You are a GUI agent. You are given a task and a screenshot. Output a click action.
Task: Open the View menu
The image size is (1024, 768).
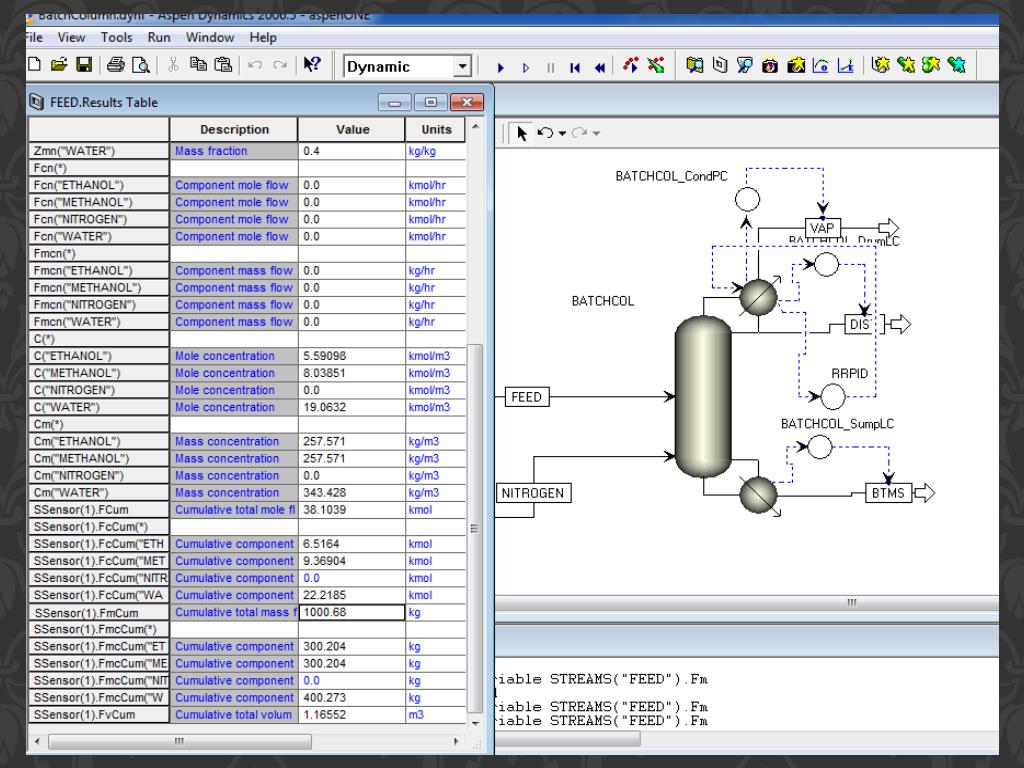71,37
